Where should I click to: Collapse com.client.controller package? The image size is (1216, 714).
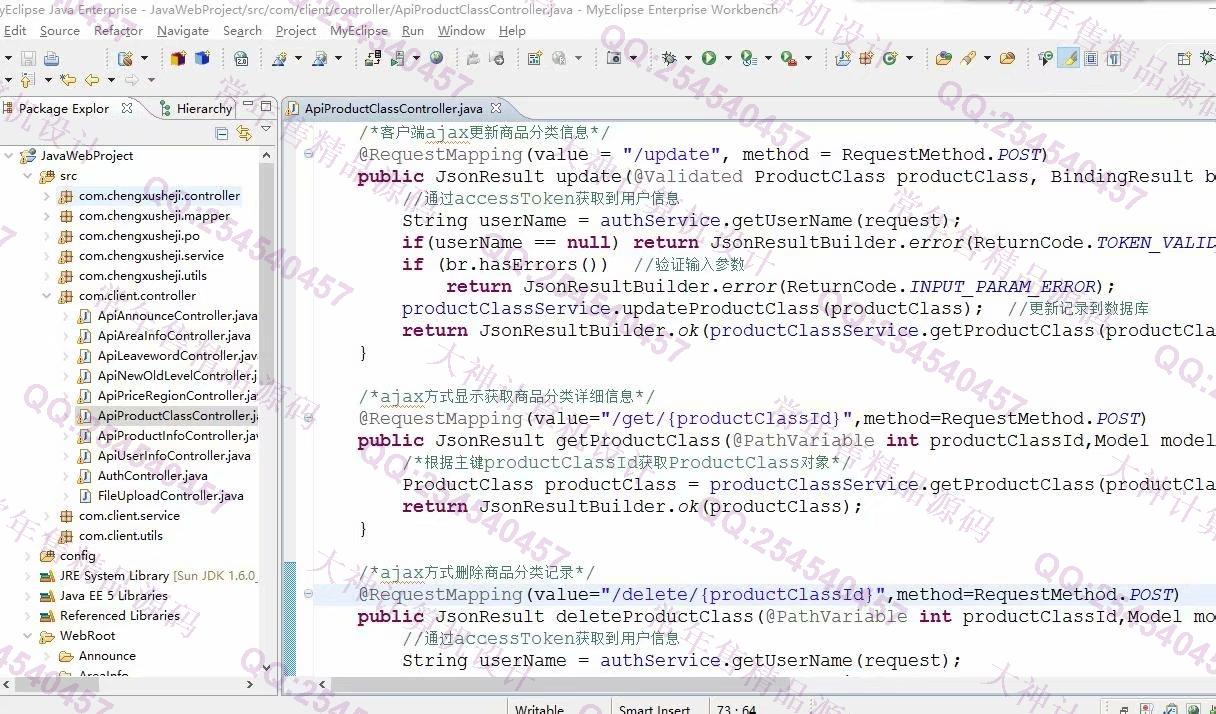47,296
